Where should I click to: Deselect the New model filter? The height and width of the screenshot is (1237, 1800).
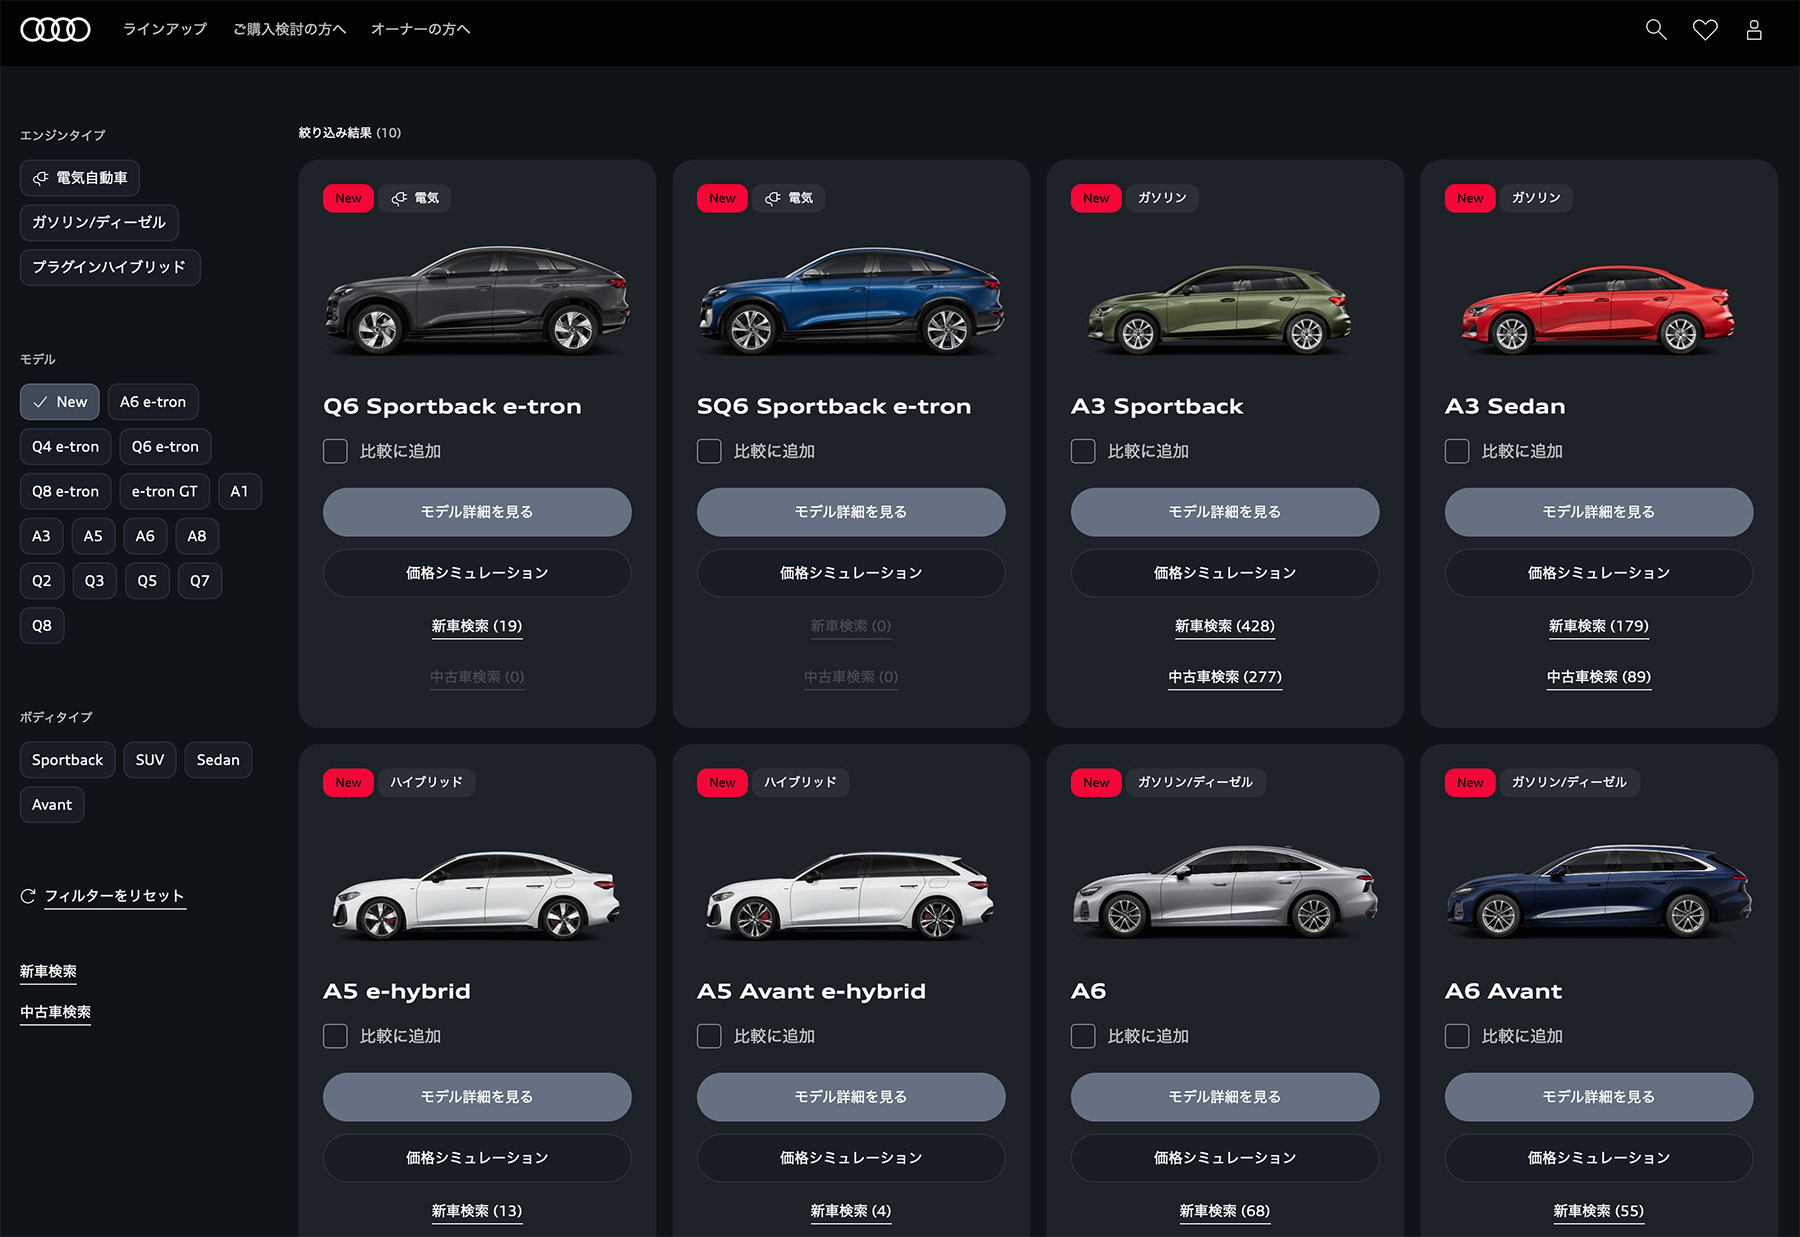point(60,402)
